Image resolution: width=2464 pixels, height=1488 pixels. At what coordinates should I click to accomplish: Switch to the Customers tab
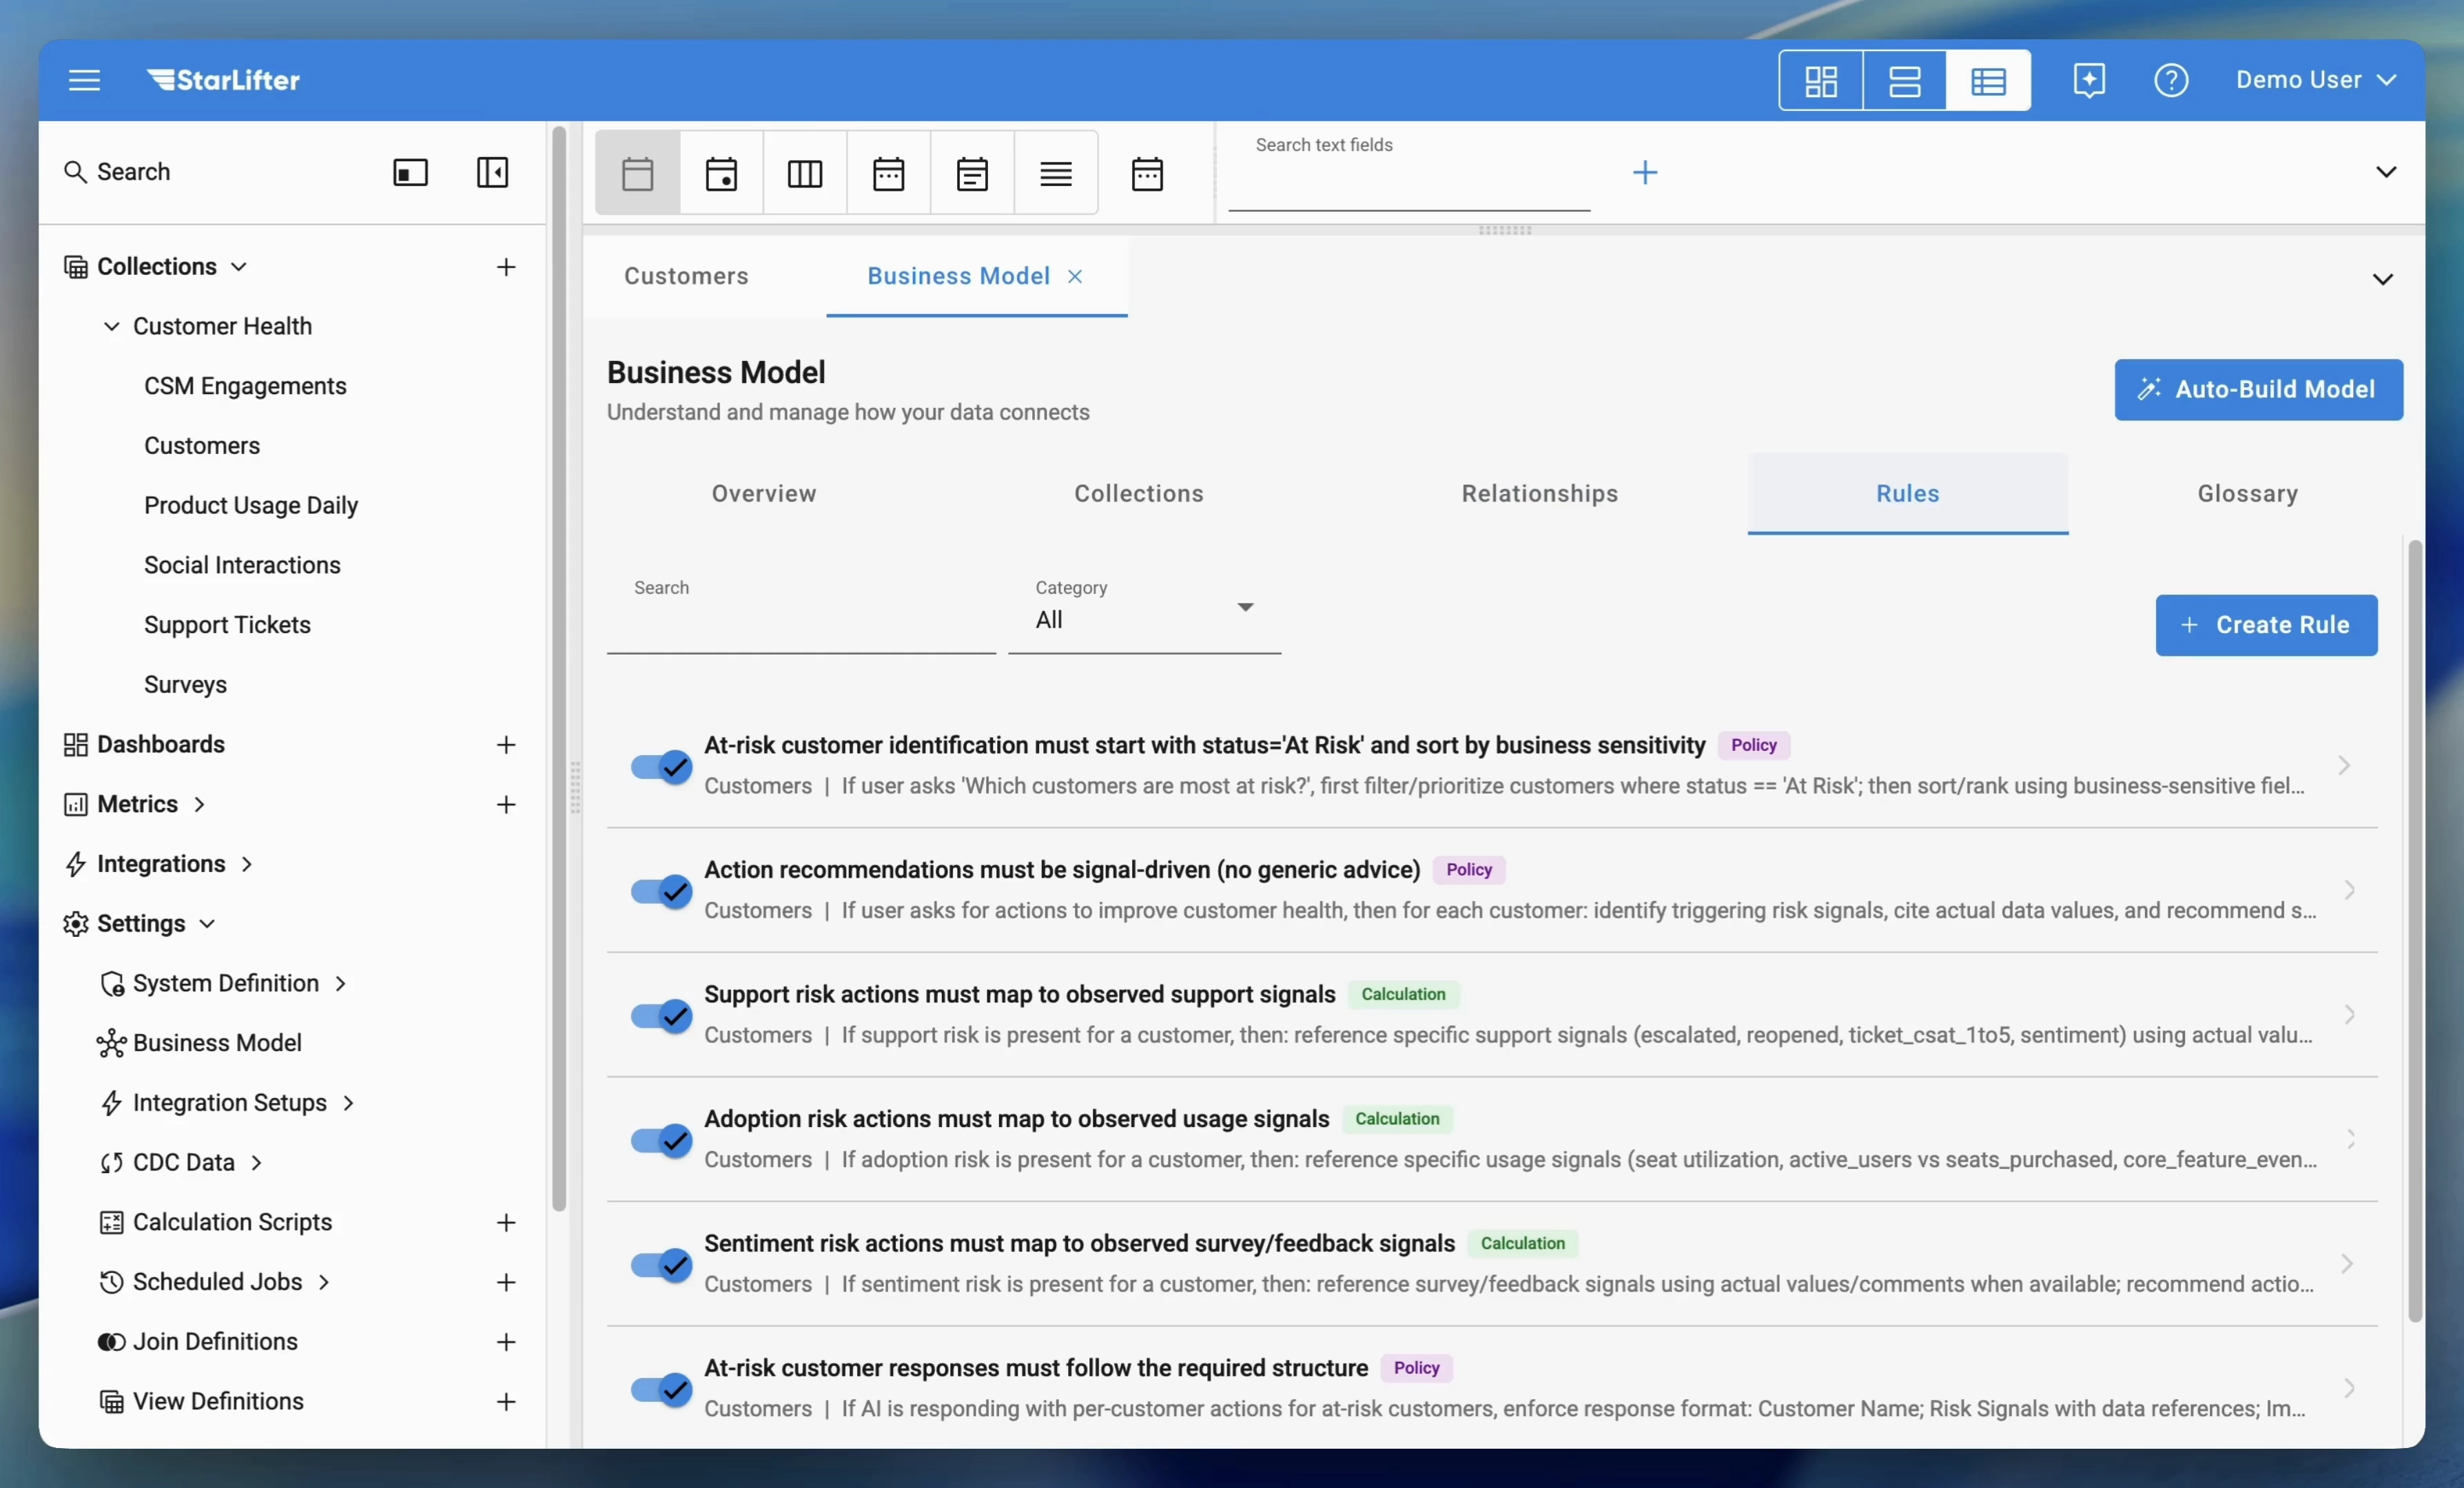685,276
